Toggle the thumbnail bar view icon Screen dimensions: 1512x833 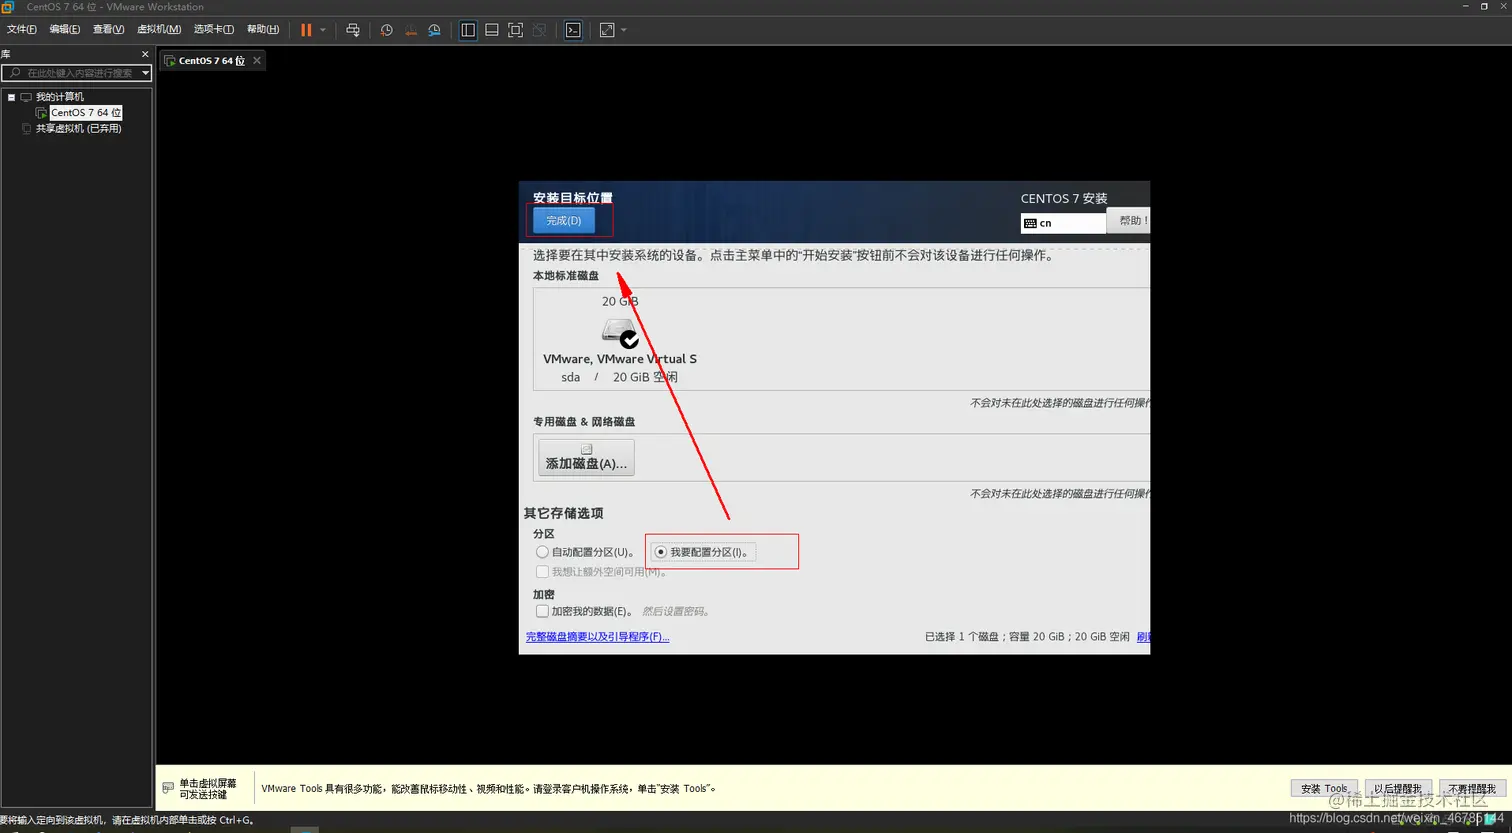click(492, 30)
